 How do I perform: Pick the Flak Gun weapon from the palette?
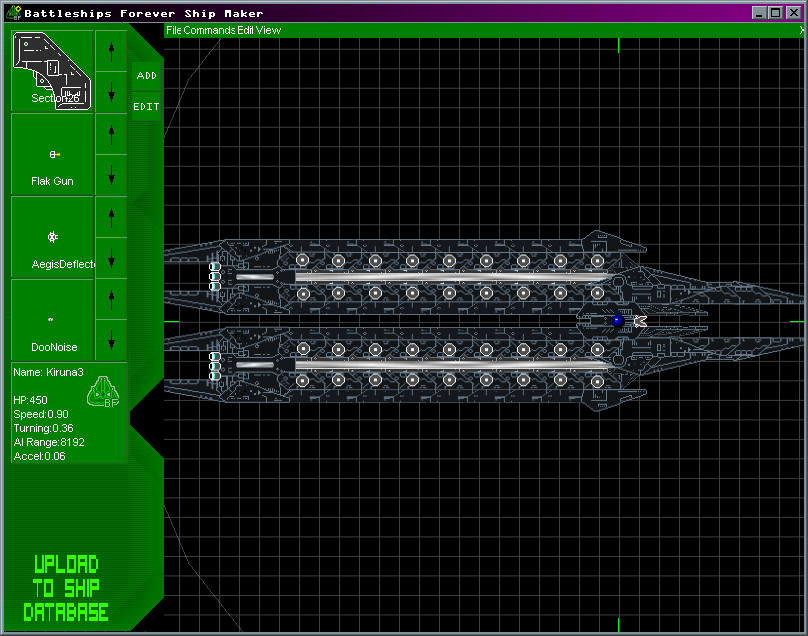click(x=52, y=154)
